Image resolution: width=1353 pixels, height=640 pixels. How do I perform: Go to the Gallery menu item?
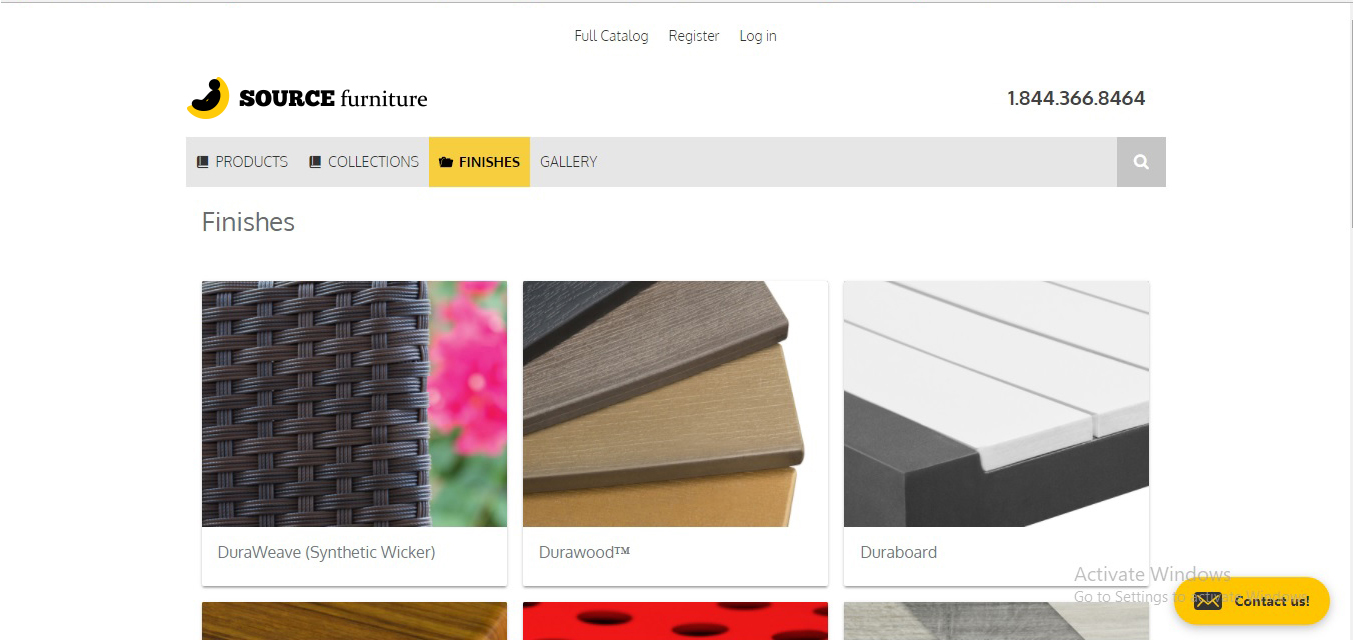pos(568,162)
